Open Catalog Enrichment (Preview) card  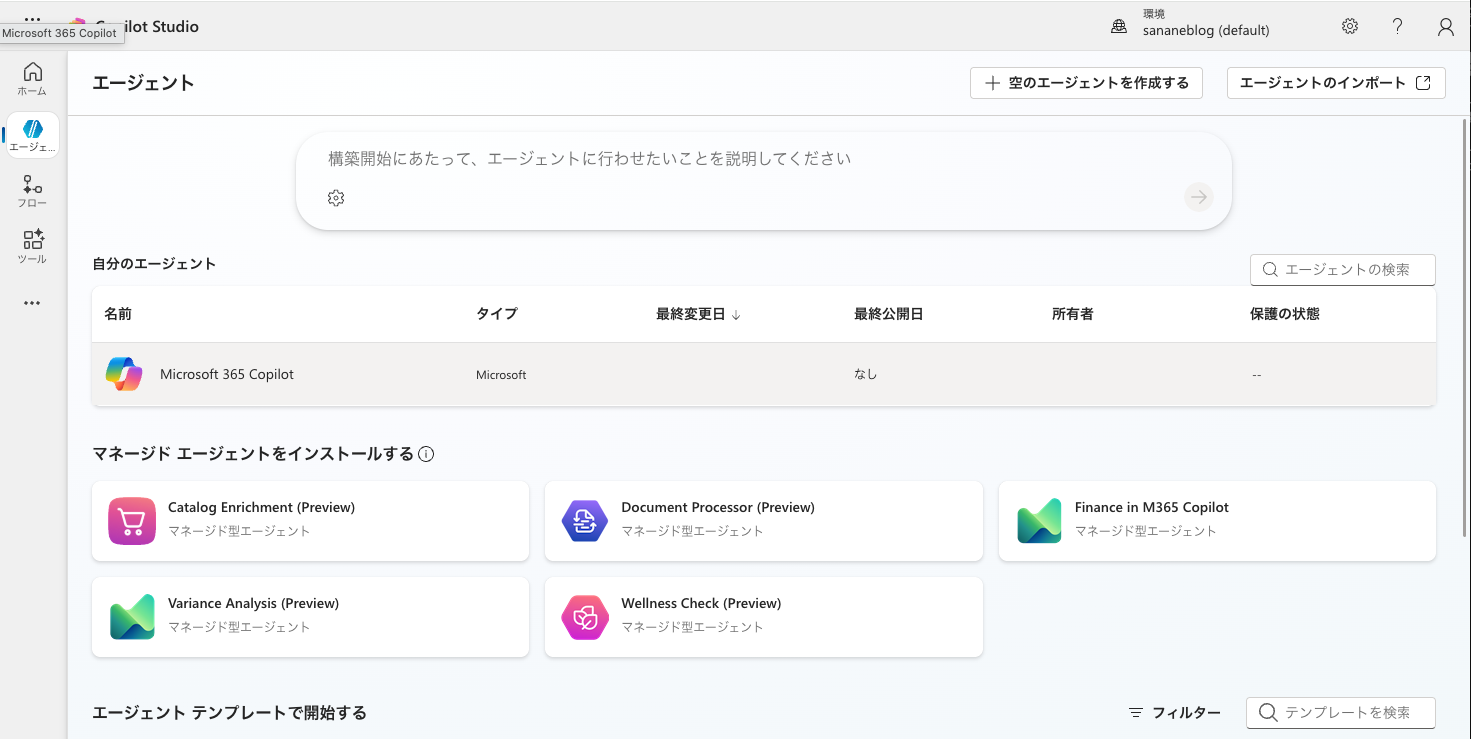point(310,521)
